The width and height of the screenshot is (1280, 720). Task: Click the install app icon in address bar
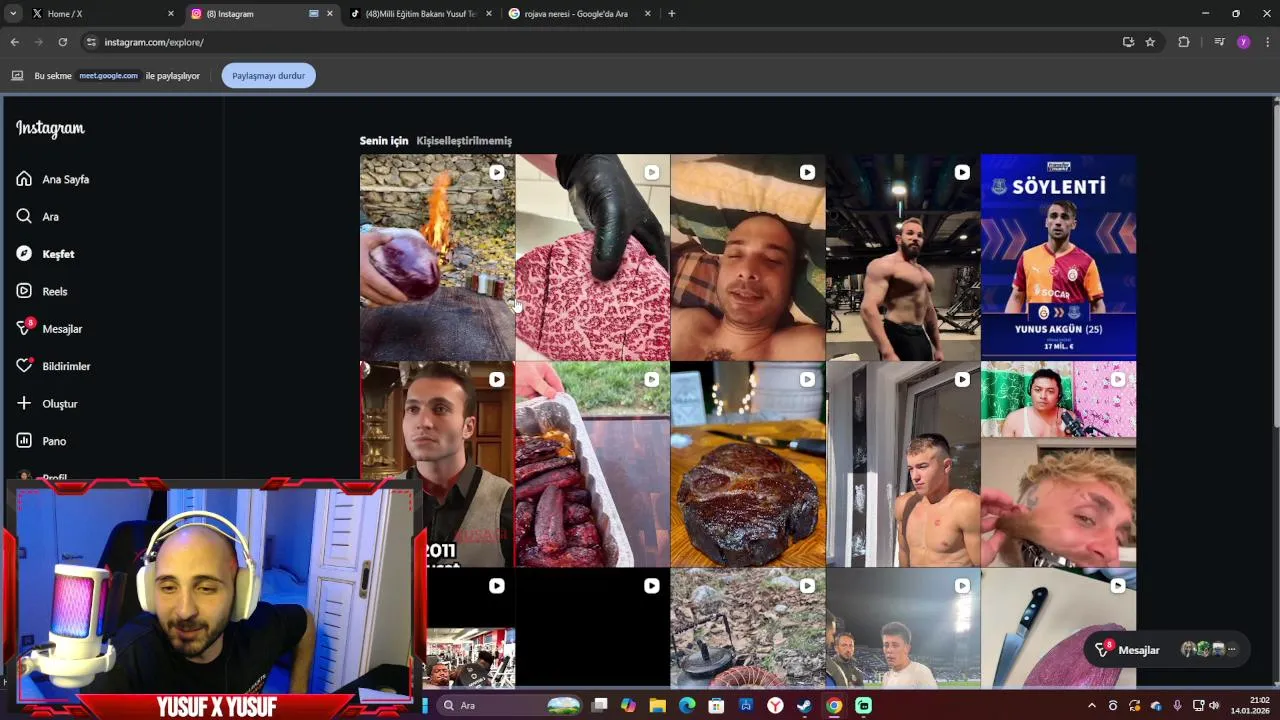1128,42
